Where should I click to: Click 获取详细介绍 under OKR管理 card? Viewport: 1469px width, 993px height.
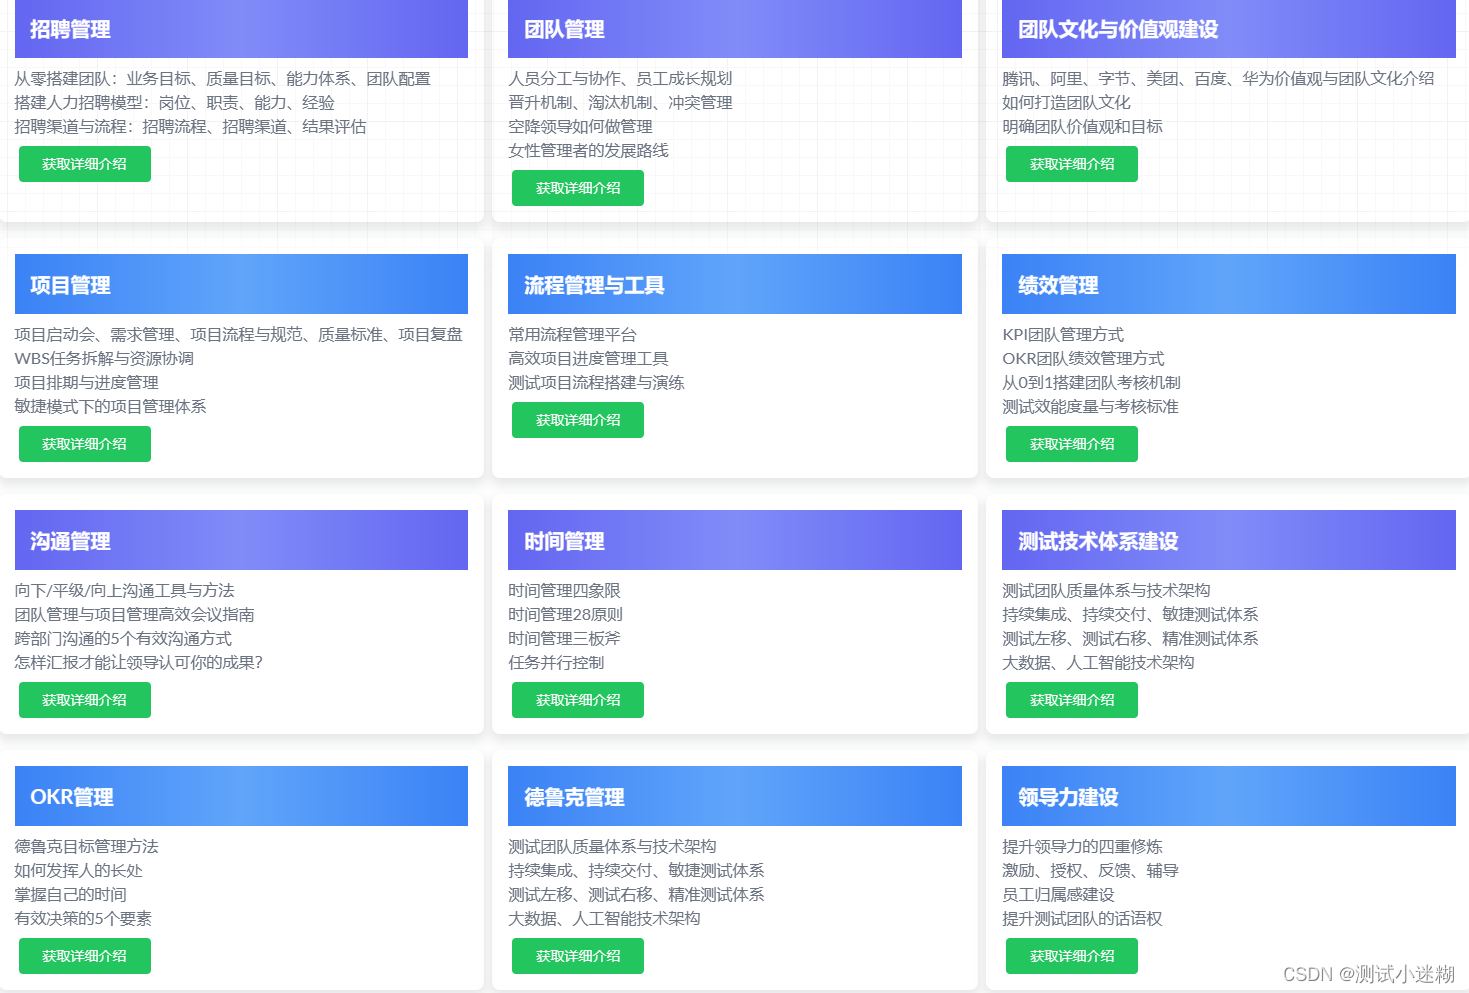coord(84,955)
